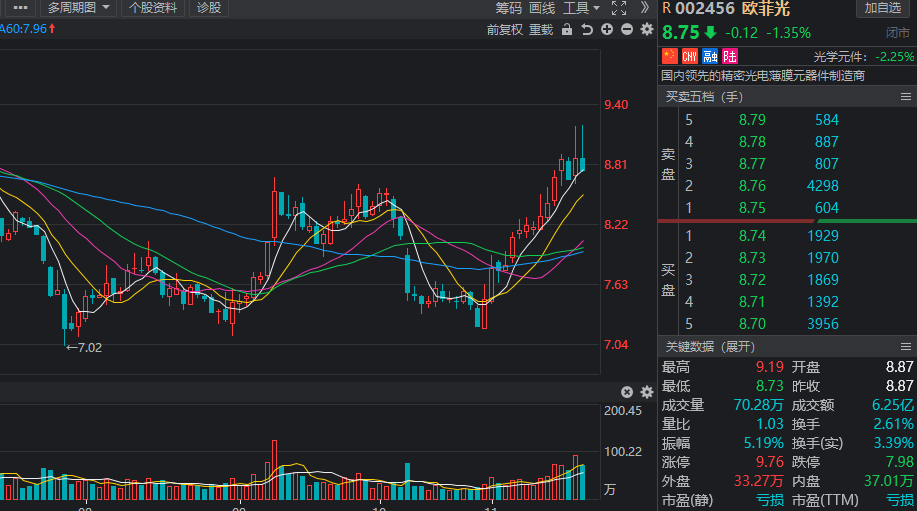Viewport: 917px width, 511px height.
Task: Open 买卖五档 panel hamburger menu
Action: click(905, 97)
